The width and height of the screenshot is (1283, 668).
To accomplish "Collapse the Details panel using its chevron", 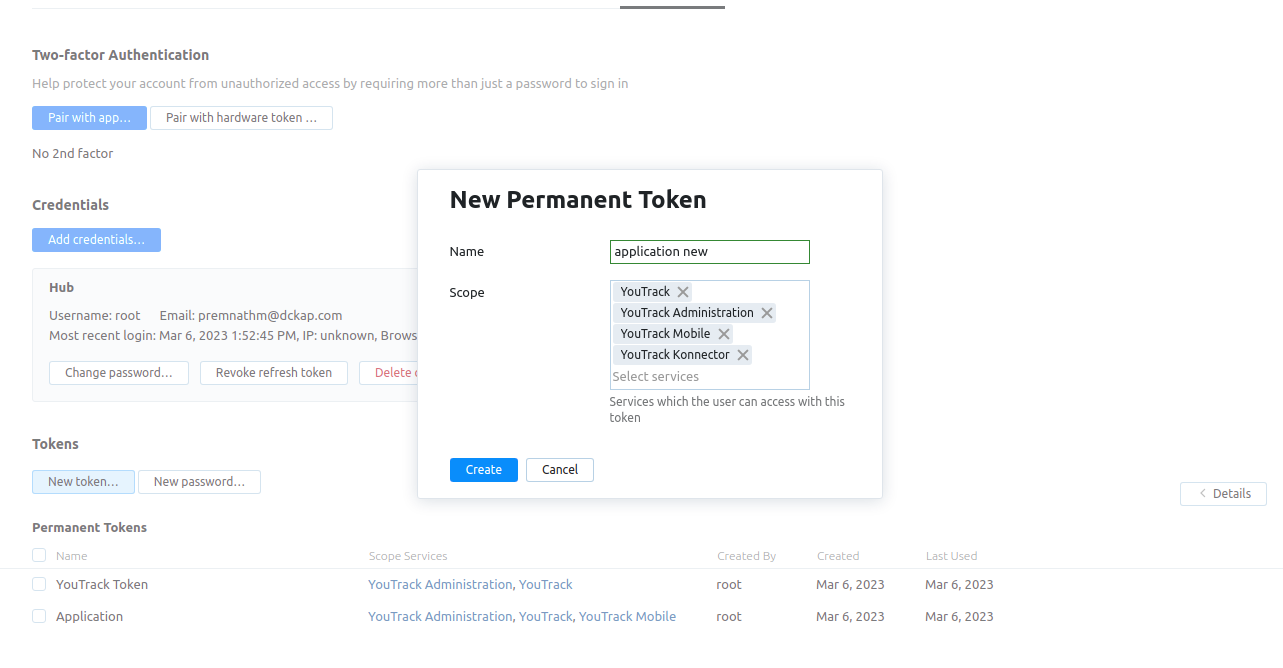I will pyautogui.click(x=1202, y=493).
